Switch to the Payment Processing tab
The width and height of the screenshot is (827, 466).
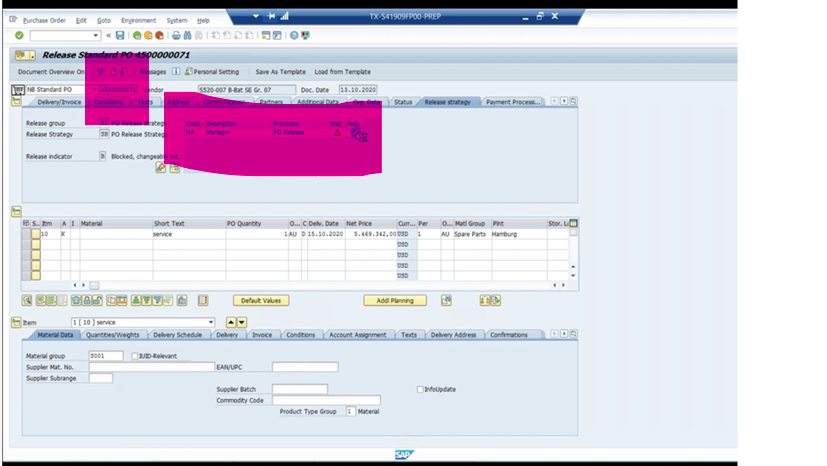pyautogui.click(x=513, y=102)
